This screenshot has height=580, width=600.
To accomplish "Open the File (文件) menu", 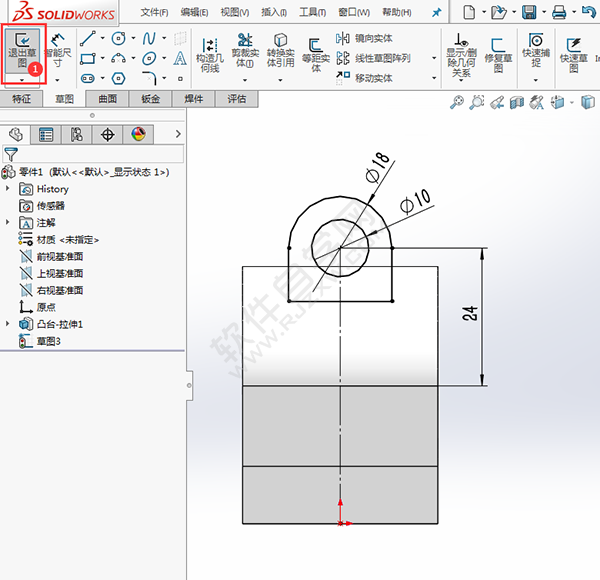I will click(154, 13).
